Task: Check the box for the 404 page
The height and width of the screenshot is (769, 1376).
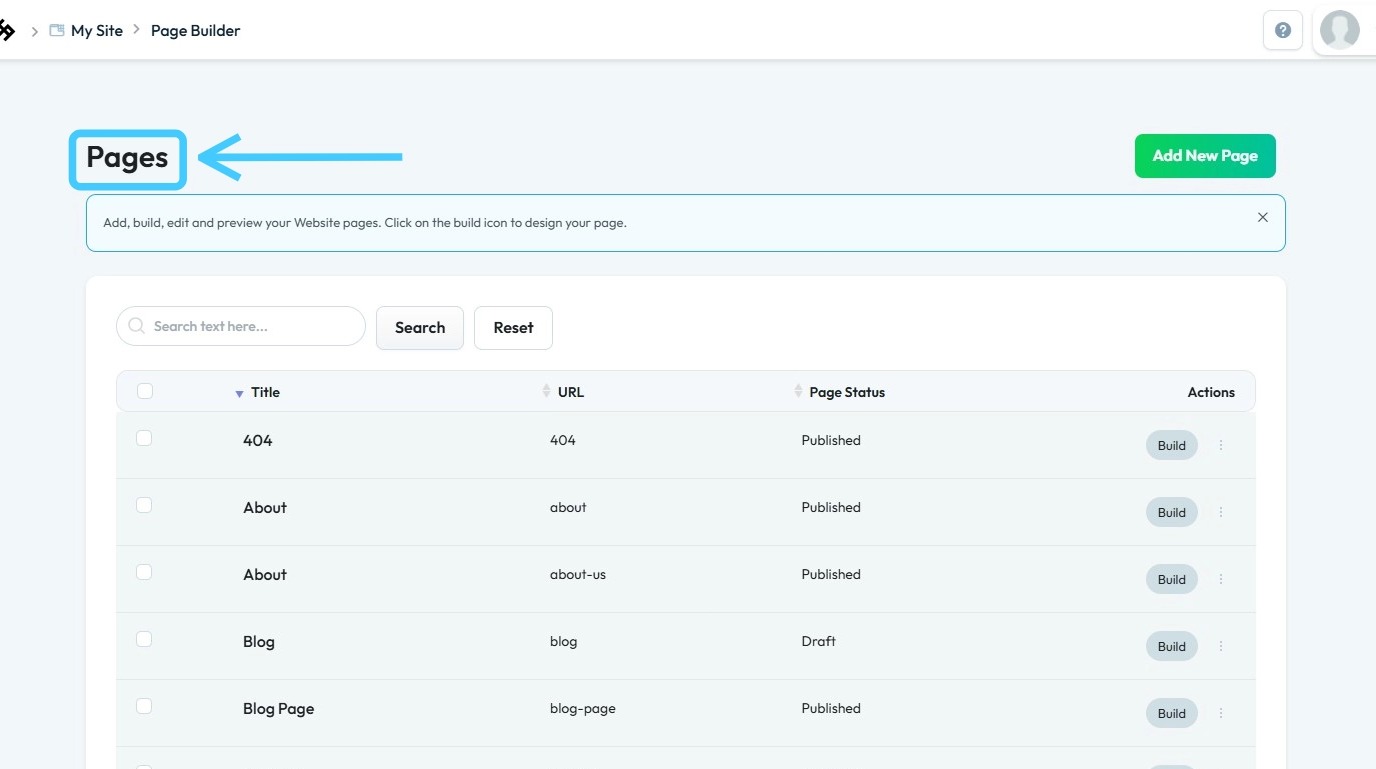Action: pos(144,438)
